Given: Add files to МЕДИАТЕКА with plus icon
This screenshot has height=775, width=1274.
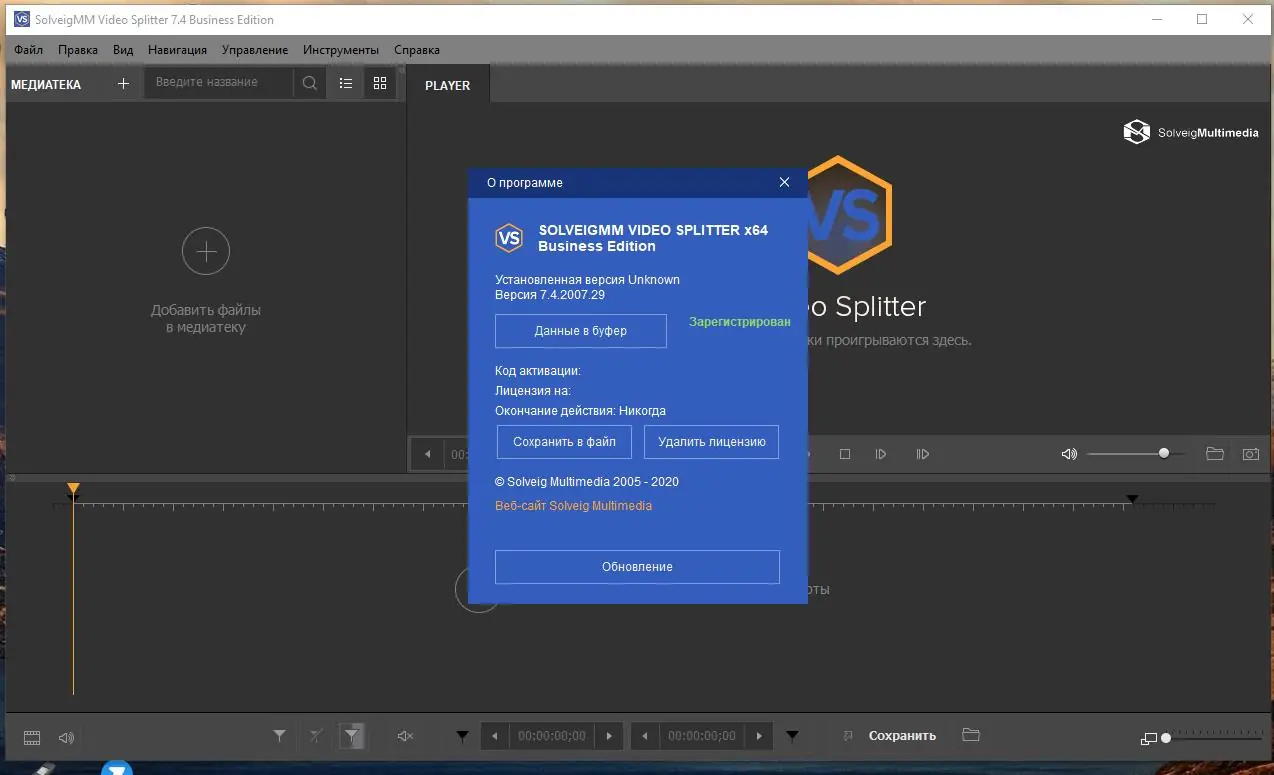Looking at the screenshot, I should coord(122,84).
